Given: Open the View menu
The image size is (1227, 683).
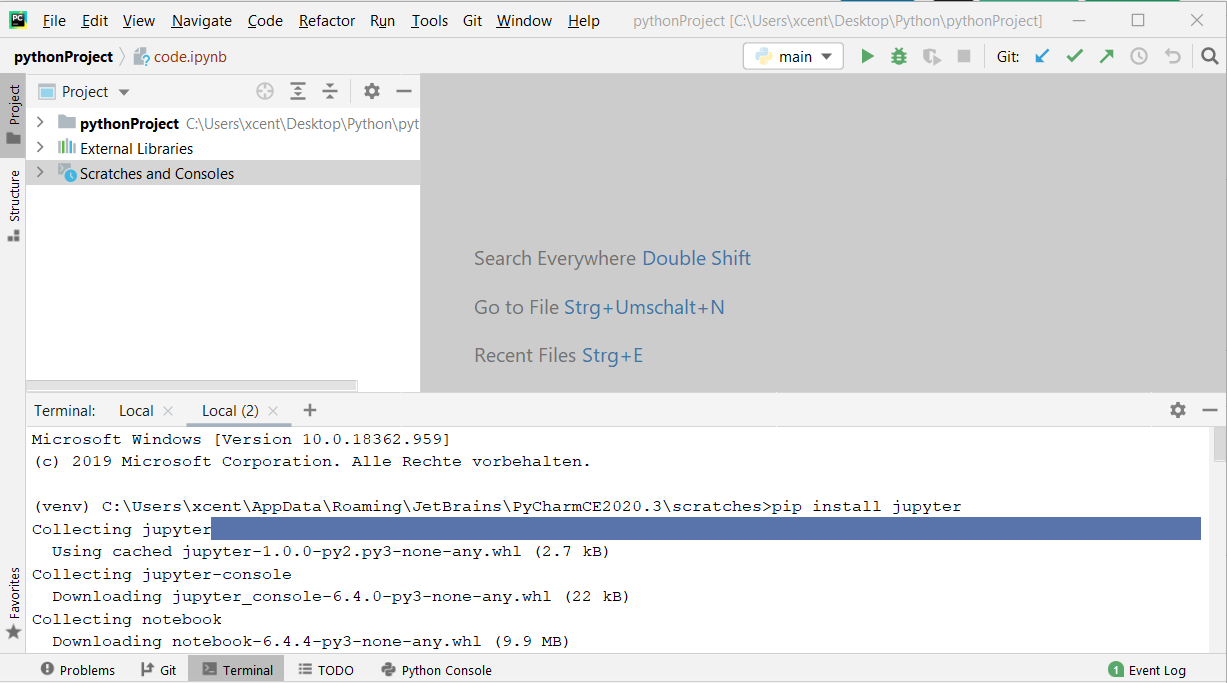Looking at the screenshot, I should click(x=139, y=21).
